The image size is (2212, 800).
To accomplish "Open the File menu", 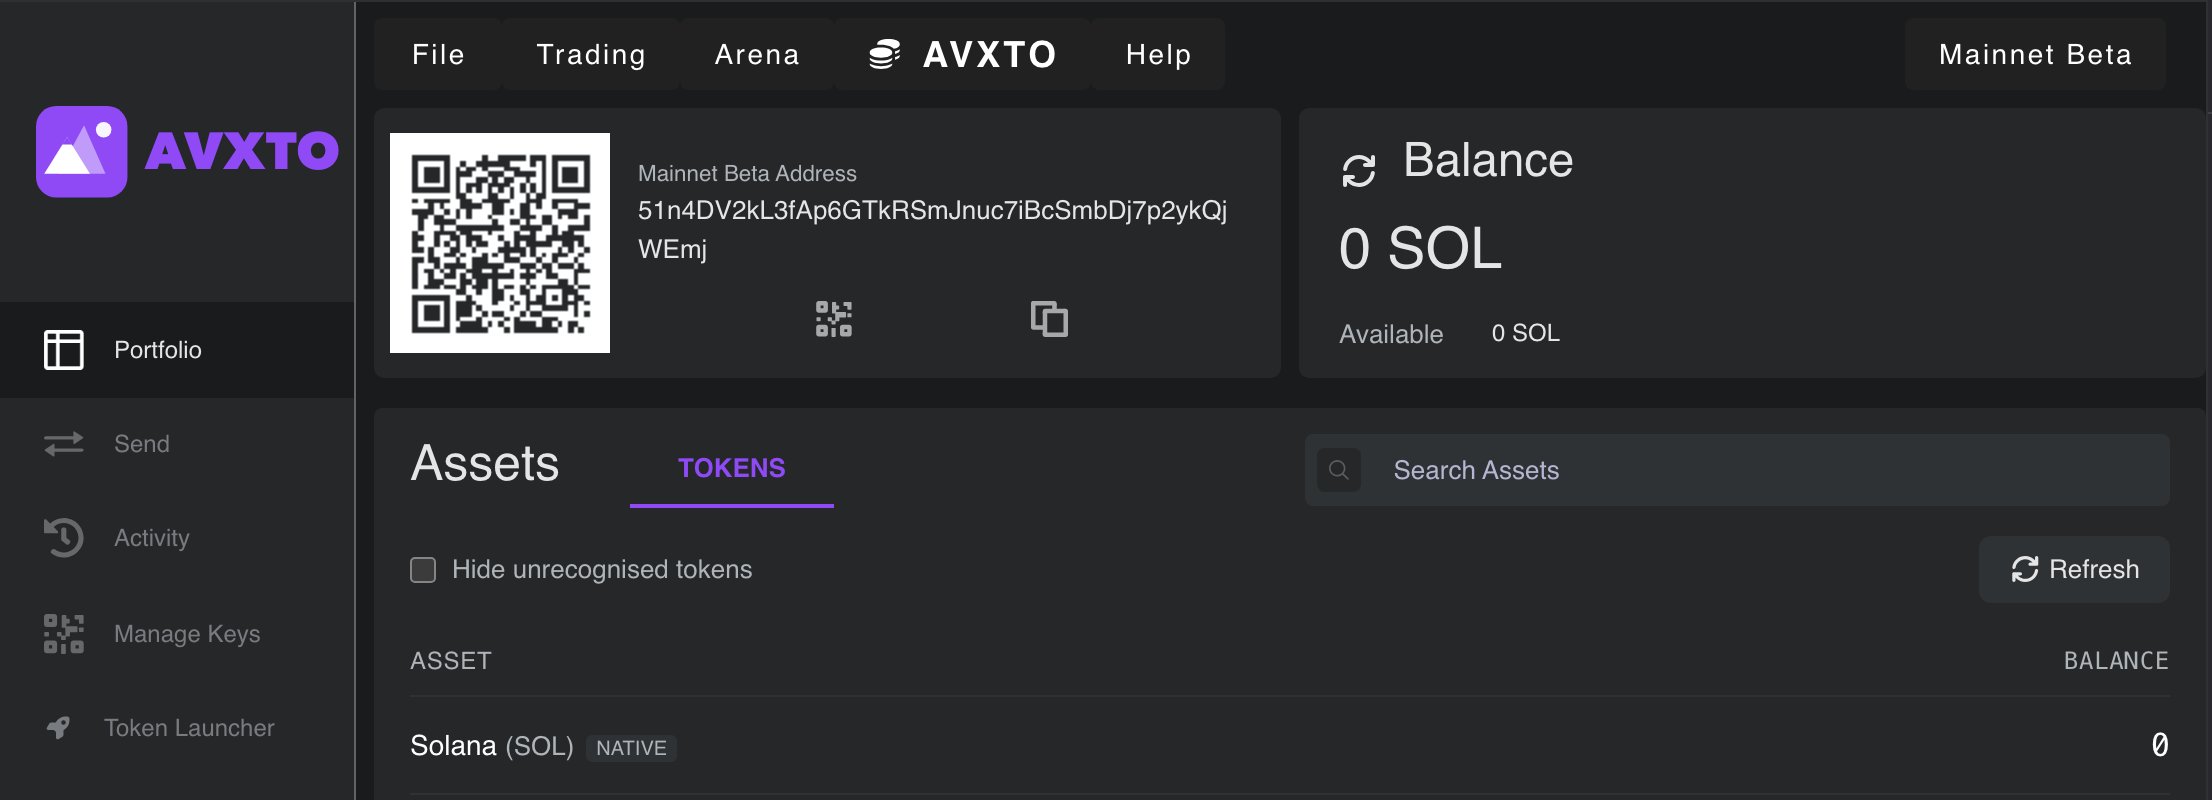I will click(x=438, y=54).
